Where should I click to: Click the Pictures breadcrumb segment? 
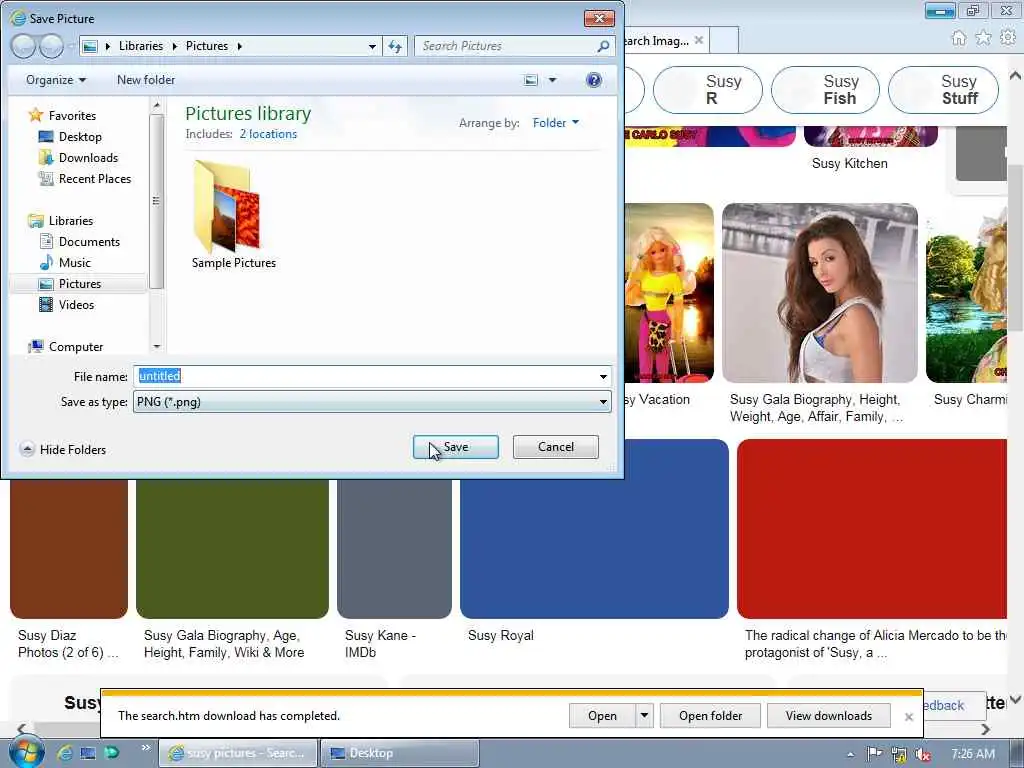click(206, 46)
